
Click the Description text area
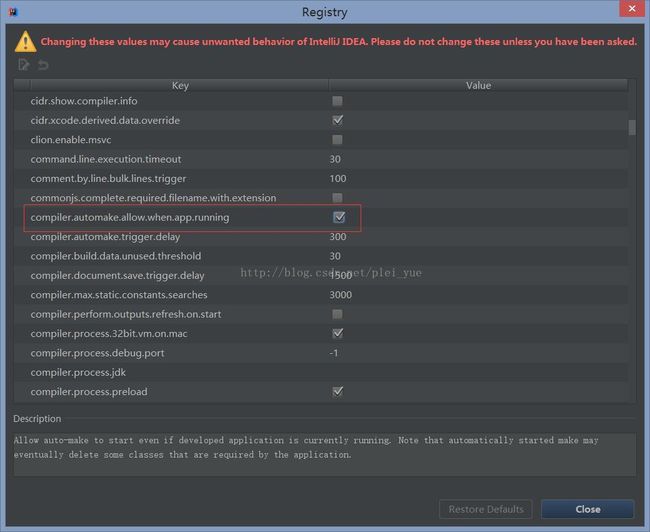324,454
